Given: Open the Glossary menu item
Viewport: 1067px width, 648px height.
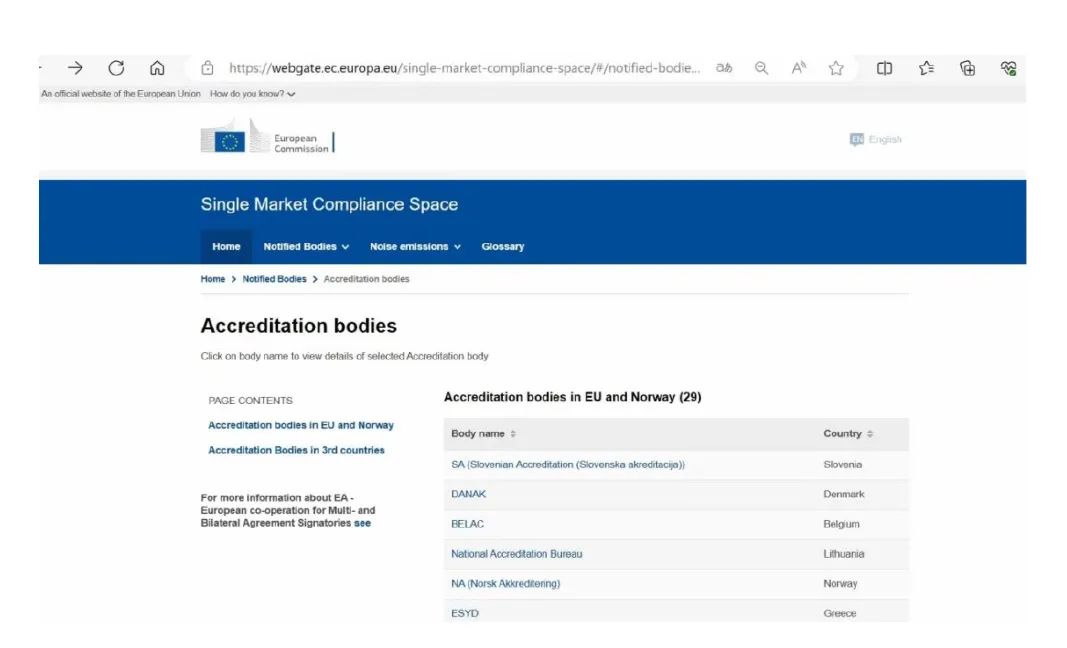Looking at the screenshot, I should 502,247.
